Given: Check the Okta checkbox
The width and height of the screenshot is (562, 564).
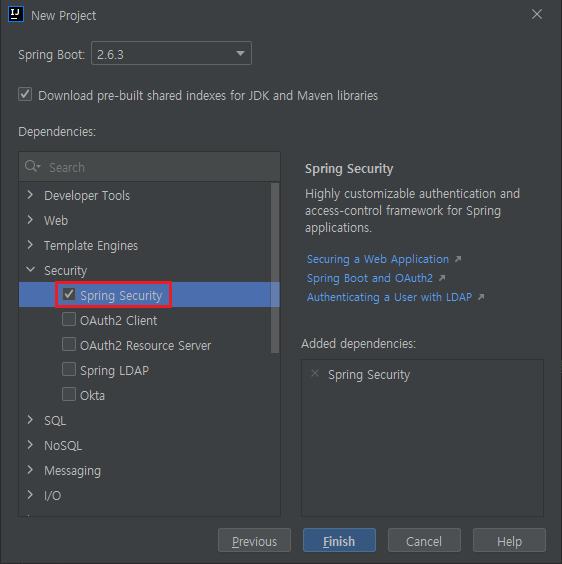Looking at the screenshot, I should (x=69, y=394).
